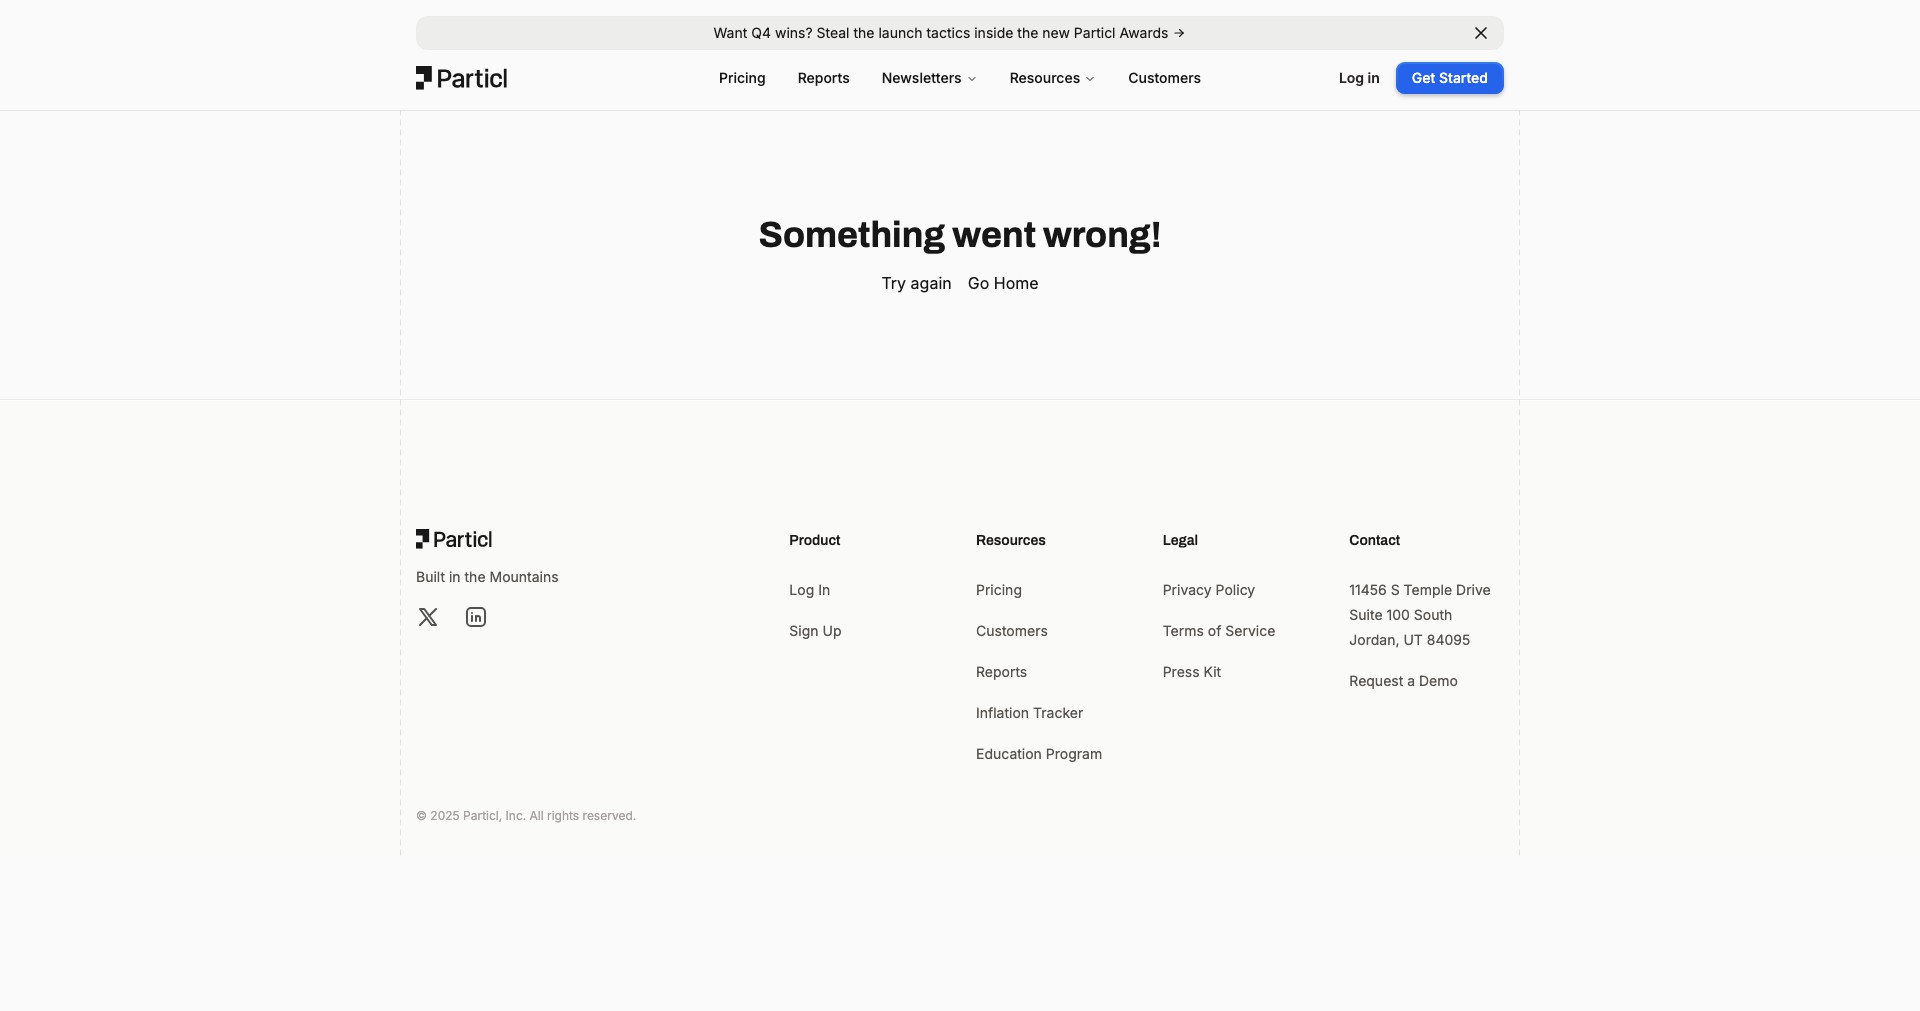Click Request a Demo in the Contact column
The image size is (1920, 1011).
tap(1403, 681)
